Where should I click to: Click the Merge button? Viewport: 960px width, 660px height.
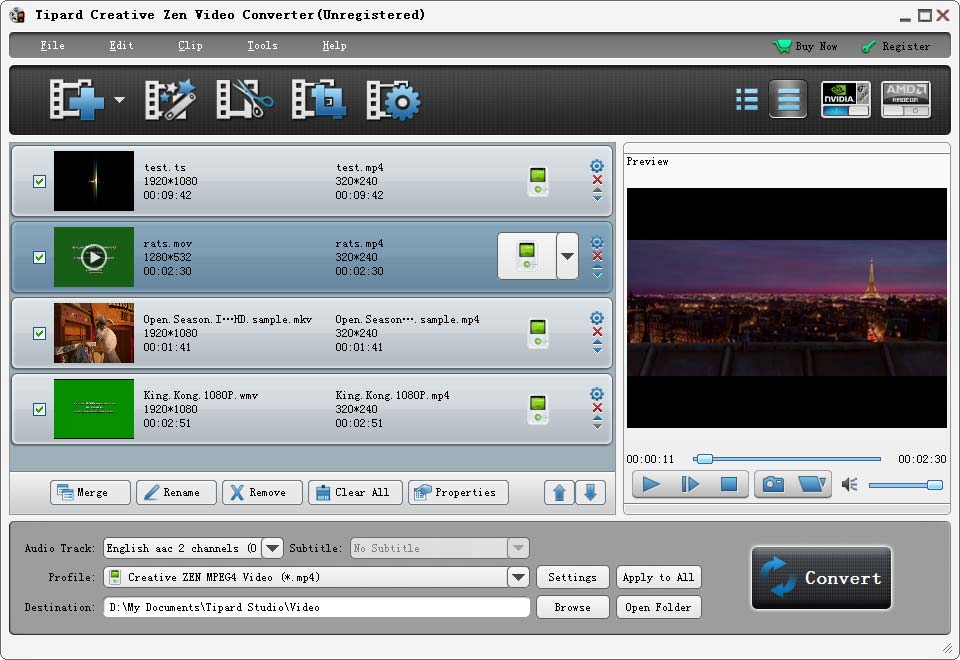point(90,492)
